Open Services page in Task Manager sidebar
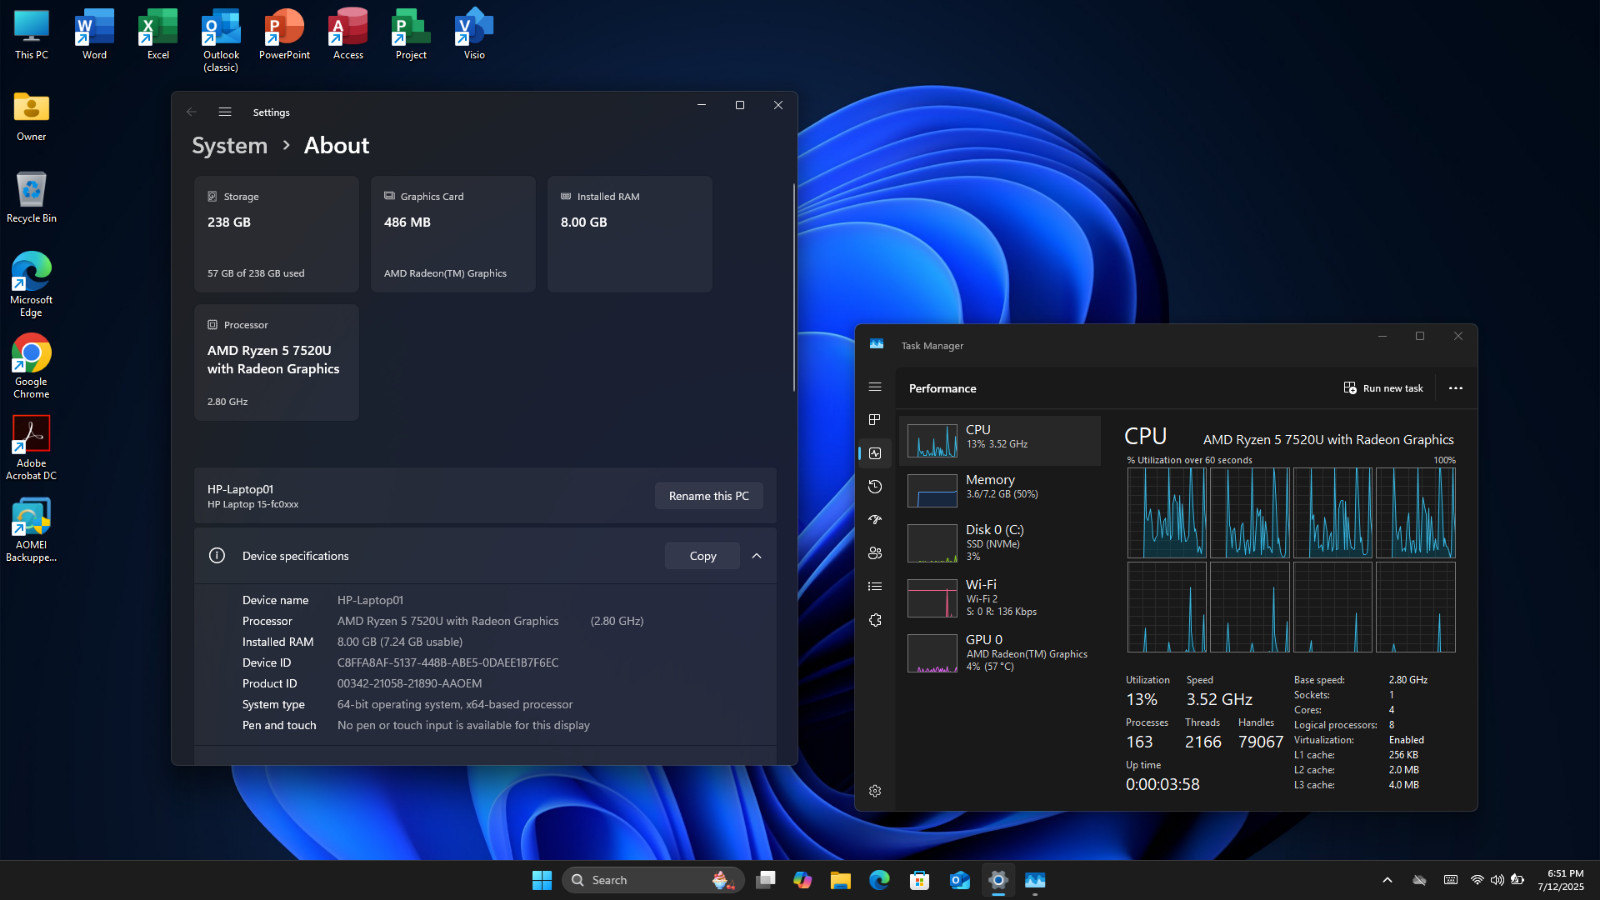Screen dimensions: 1600x900 pyautogui.click(x=875, y=620)
